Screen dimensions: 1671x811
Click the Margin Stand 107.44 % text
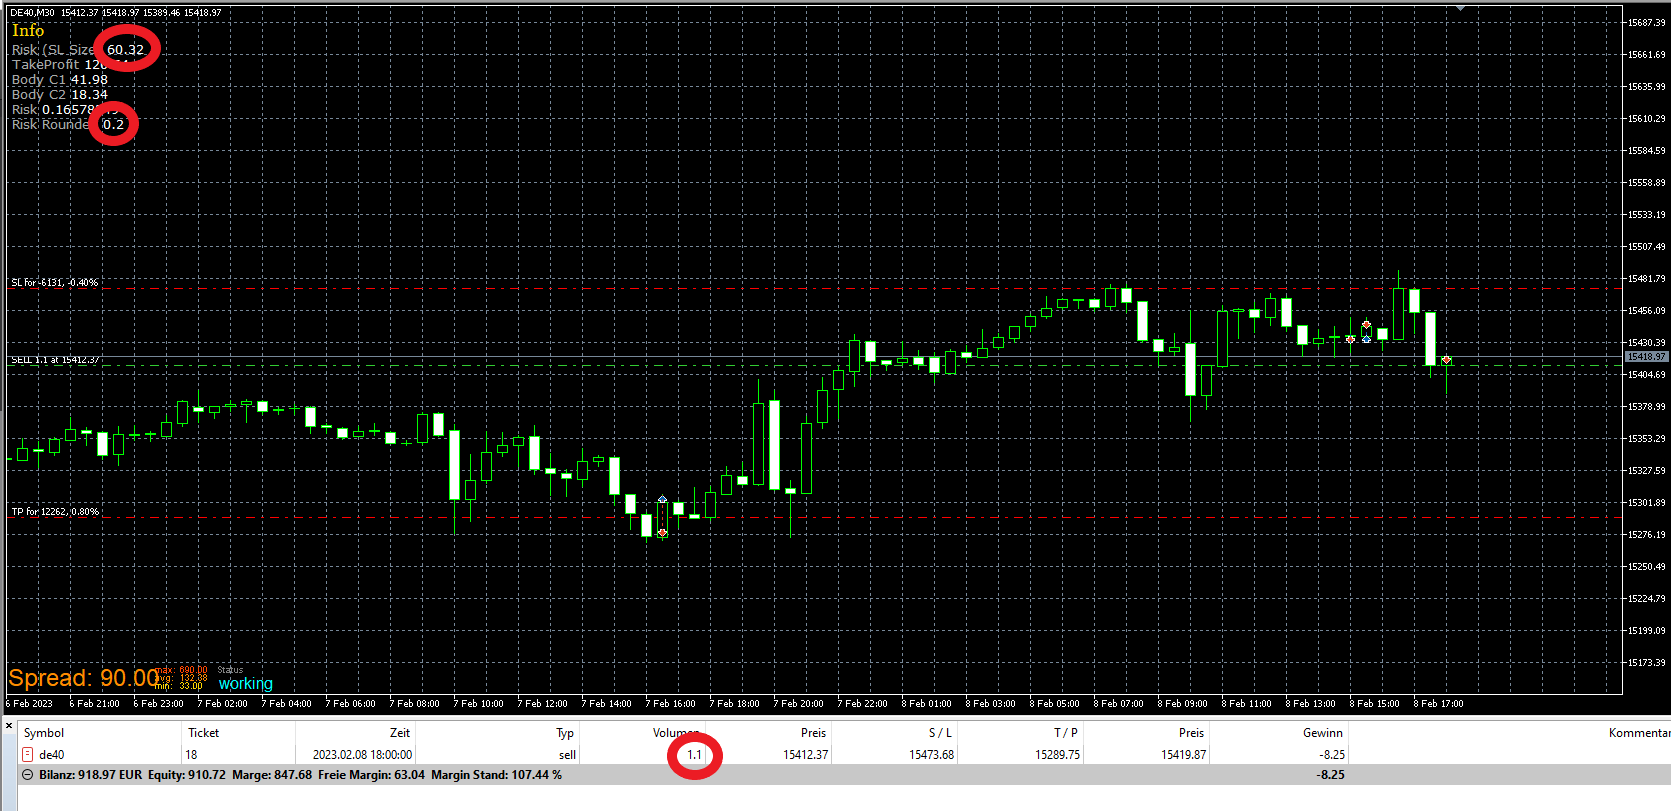click(496, 775)
